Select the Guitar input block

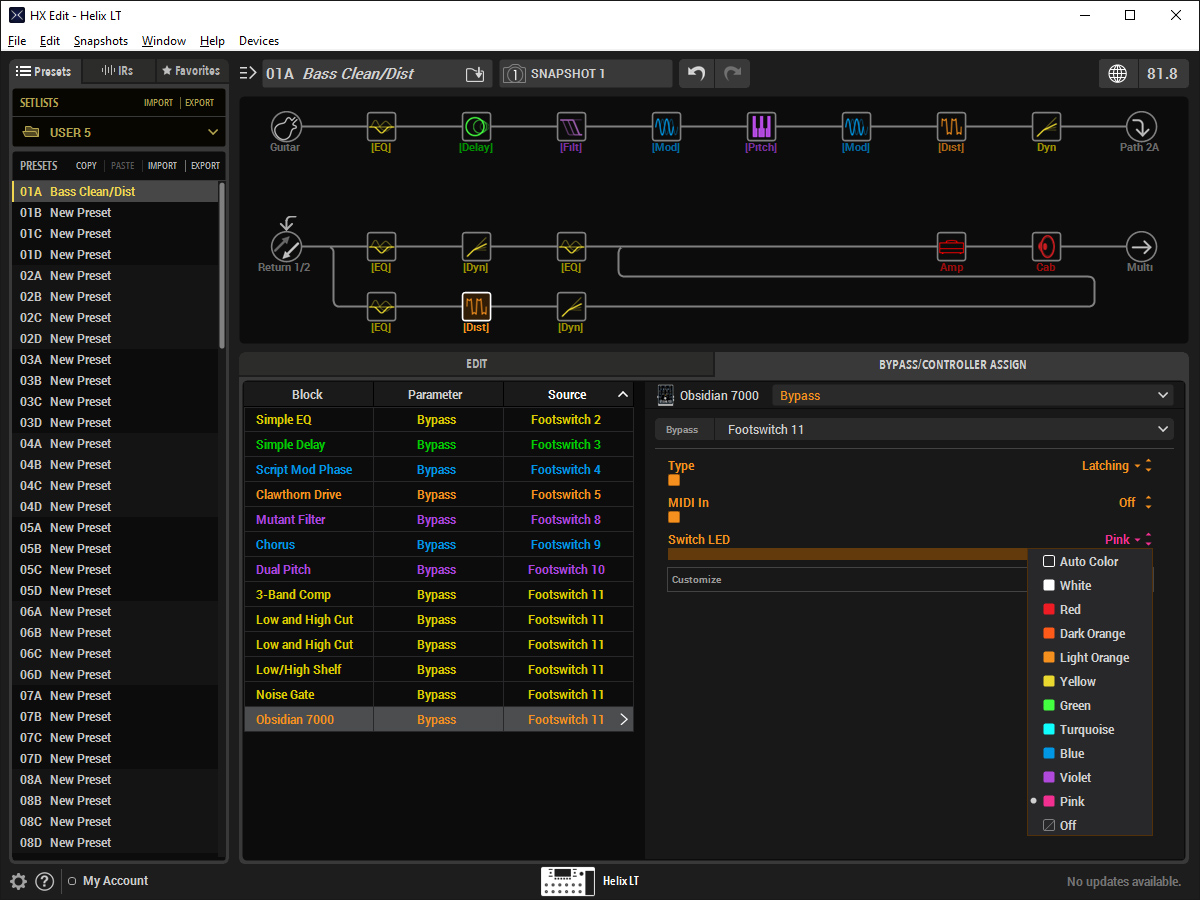click(286, 127)
